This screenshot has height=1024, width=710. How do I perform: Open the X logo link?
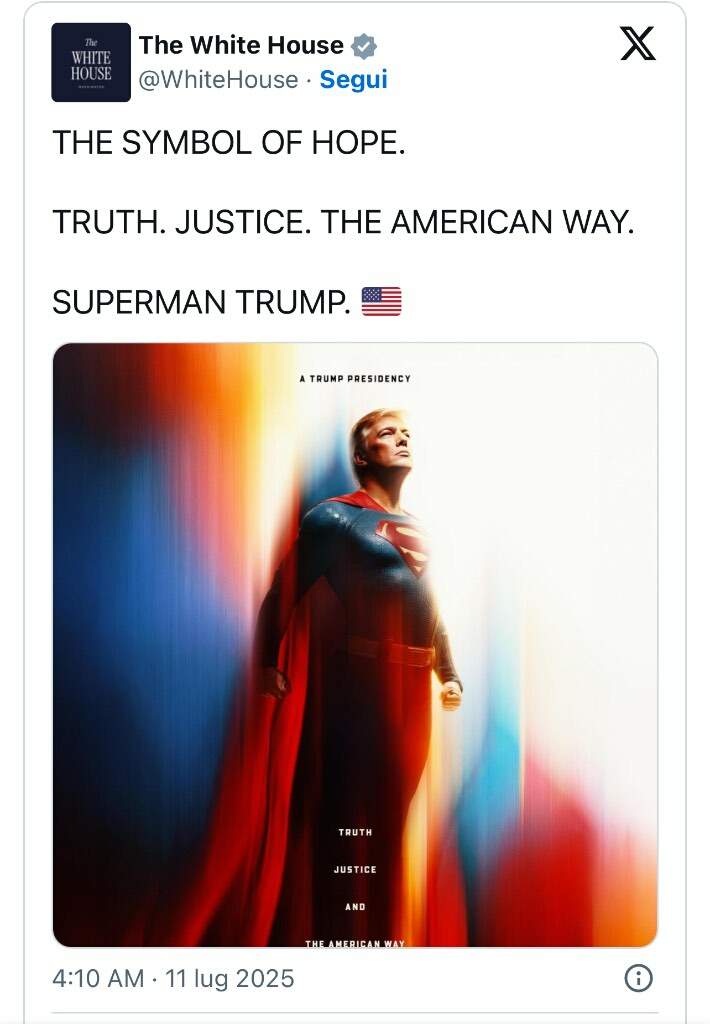(x=637, y=44)
